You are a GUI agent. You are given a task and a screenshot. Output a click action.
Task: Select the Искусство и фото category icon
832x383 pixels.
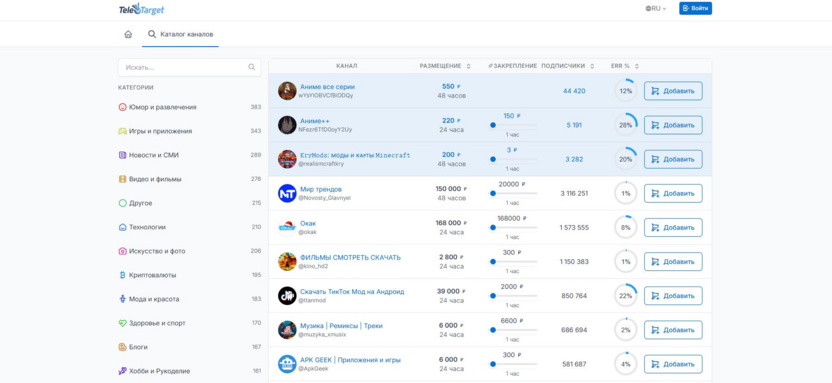pyautogui.click(x=123, y=251)
